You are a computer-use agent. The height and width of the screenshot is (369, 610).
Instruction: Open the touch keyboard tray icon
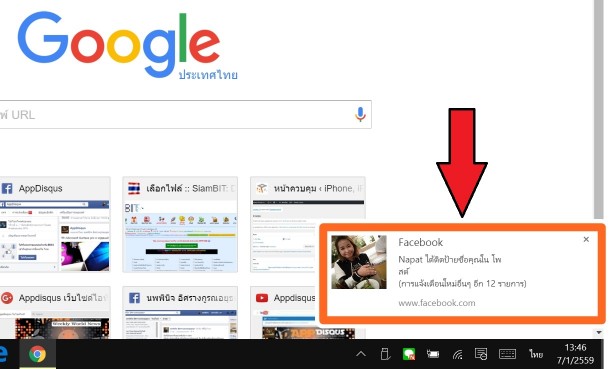(507, 354)
